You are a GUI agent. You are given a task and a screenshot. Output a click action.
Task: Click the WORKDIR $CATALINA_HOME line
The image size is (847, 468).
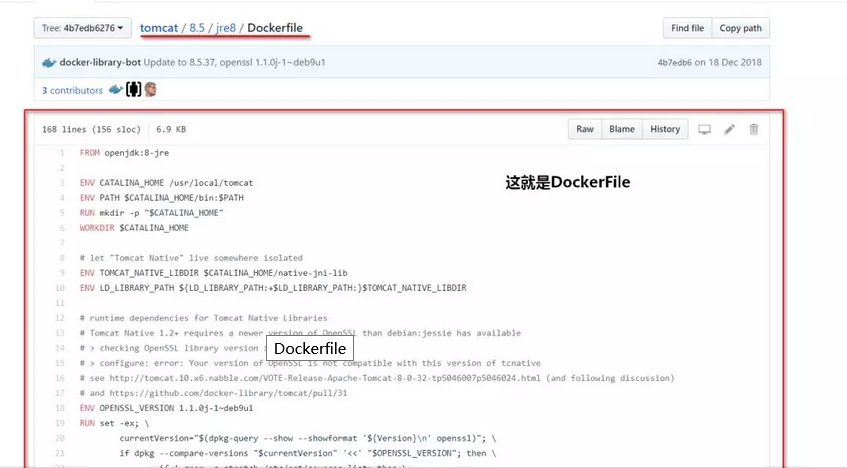(x=134, y=228)
